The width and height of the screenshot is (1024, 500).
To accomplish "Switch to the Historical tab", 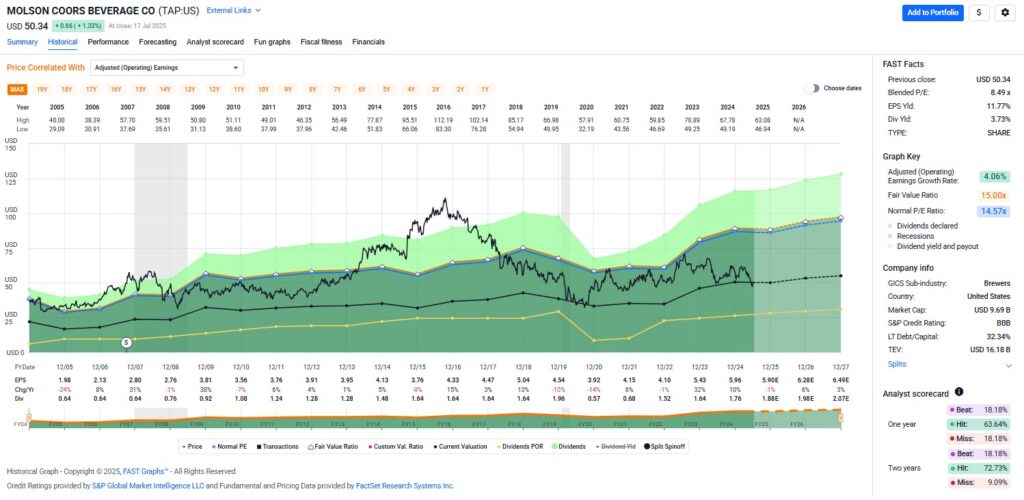I will [63, 42].
